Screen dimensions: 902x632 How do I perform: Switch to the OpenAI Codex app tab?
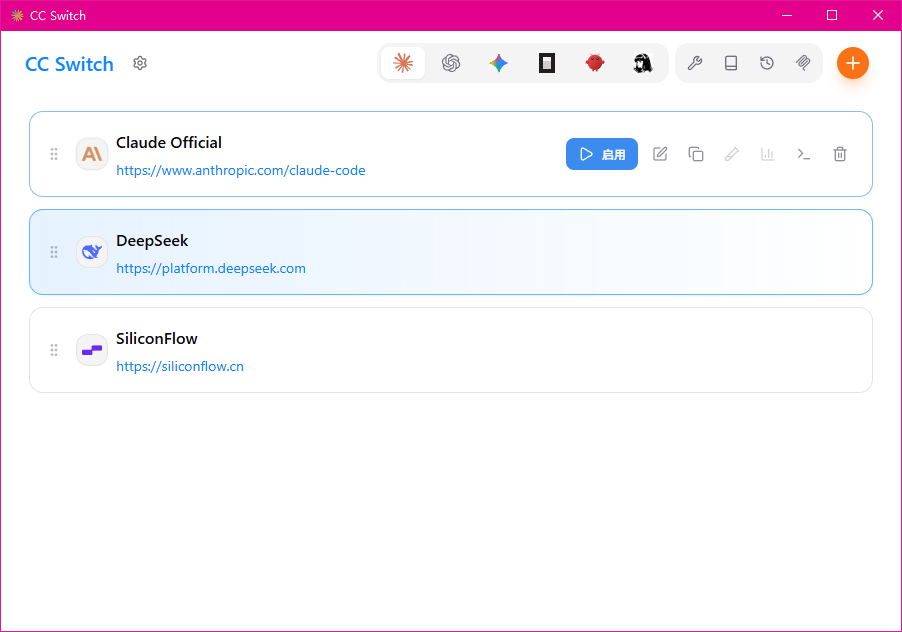pos(451,63)
